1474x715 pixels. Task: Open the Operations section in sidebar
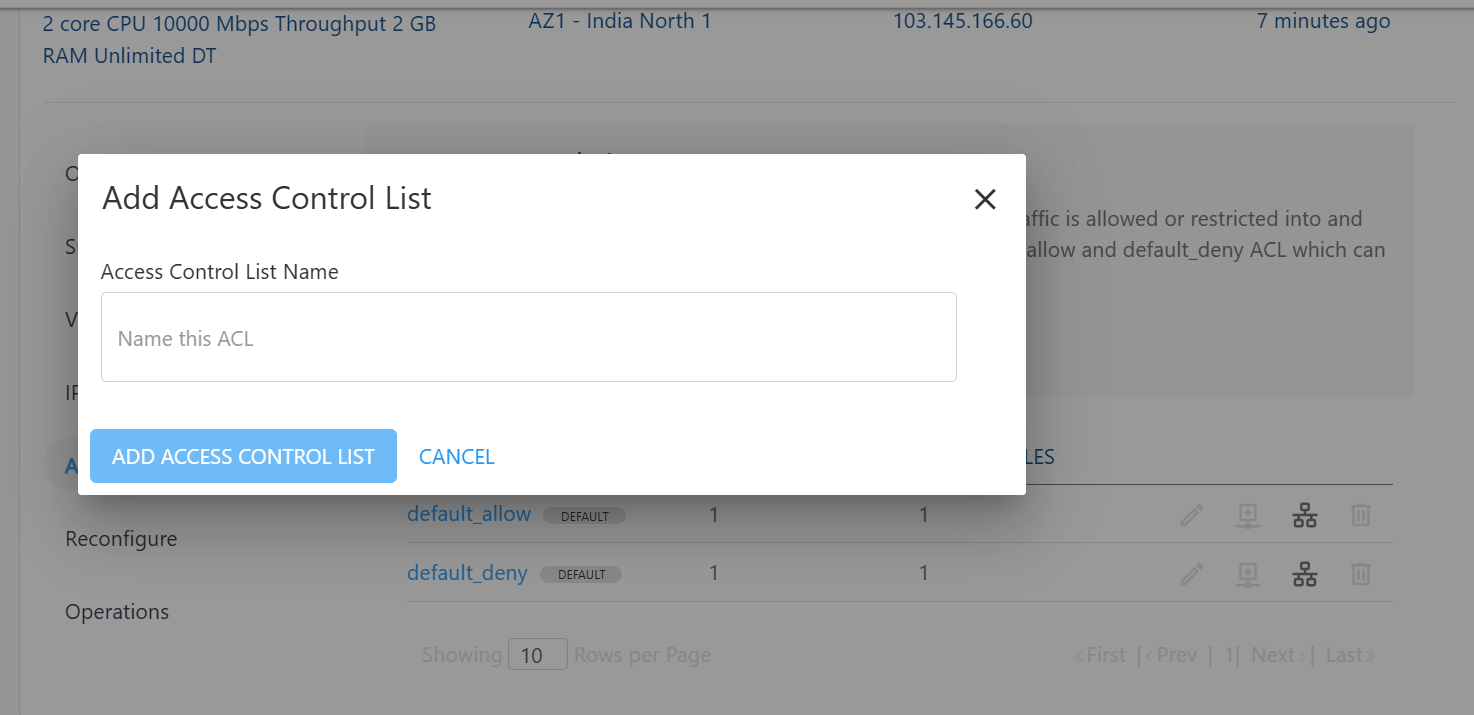pyautogui.click(x=117, y=612)
